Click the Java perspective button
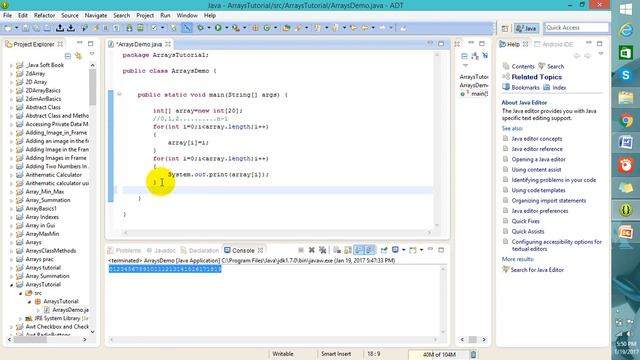The width and height of the screenshot is (640, 360). [x=526, y=28]
